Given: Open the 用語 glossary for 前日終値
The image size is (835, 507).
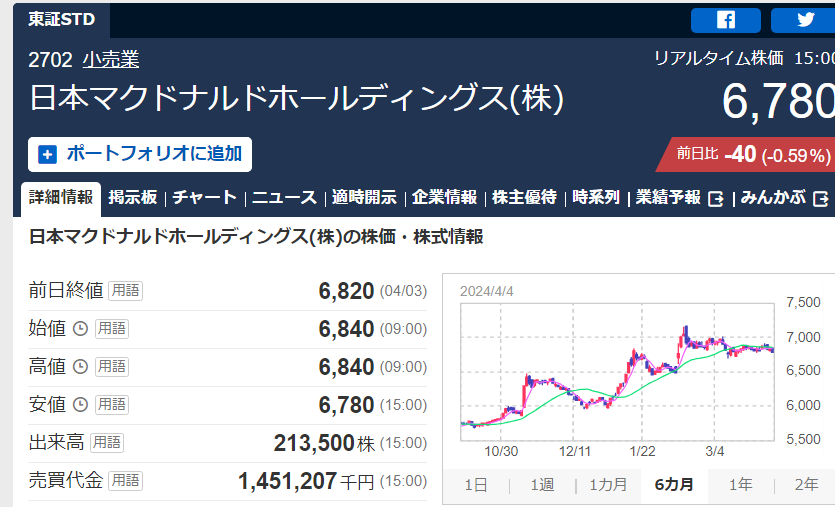Looking at the screenshot, I should [126, 291].
